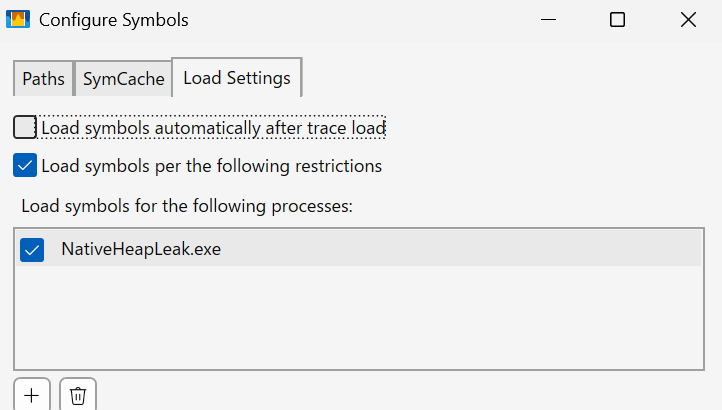
Task: Click the Configure Symbols window app icon
Action: pyautogui.click(x=18, y=19)
